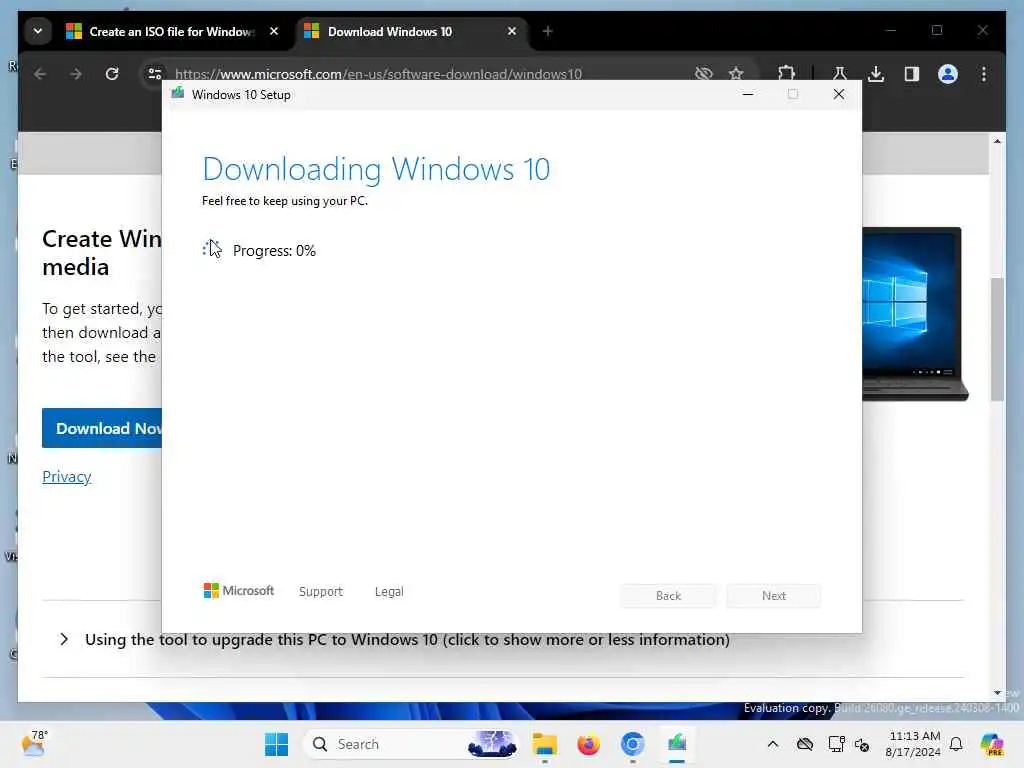This screenshot has width=1024, height=768.
Task: Click the browser address bar URL
Action: tap(378, 74)
